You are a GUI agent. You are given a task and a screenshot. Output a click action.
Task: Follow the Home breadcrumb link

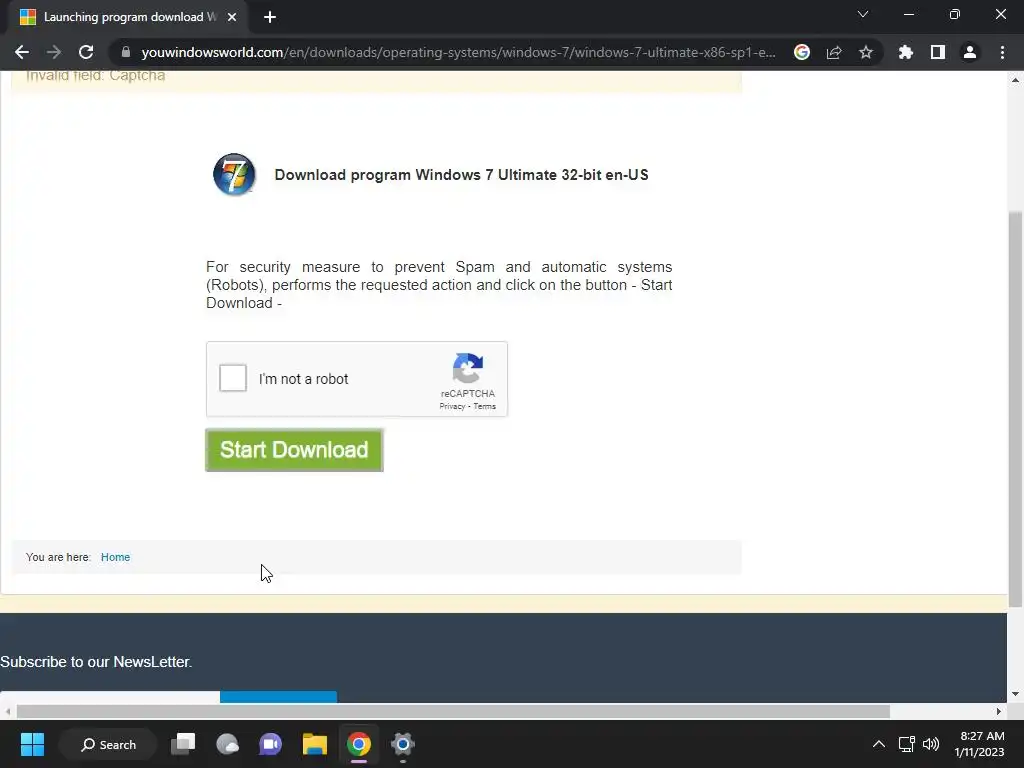116,557
